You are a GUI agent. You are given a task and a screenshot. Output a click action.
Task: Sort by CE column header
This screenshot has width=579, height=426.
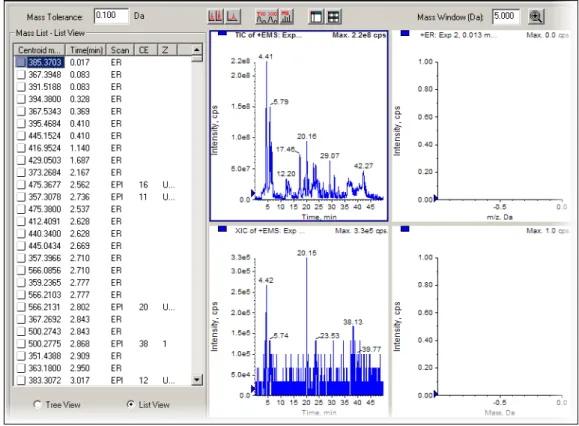(146, 50)
